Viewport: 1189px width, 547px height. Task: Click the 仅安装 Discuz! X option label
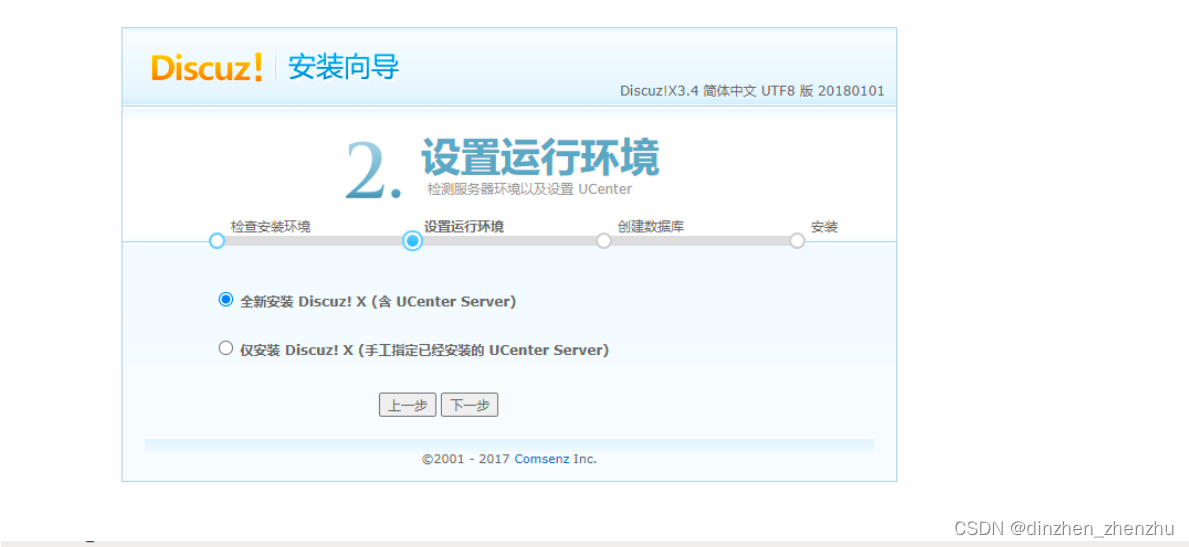click(425, 351)
